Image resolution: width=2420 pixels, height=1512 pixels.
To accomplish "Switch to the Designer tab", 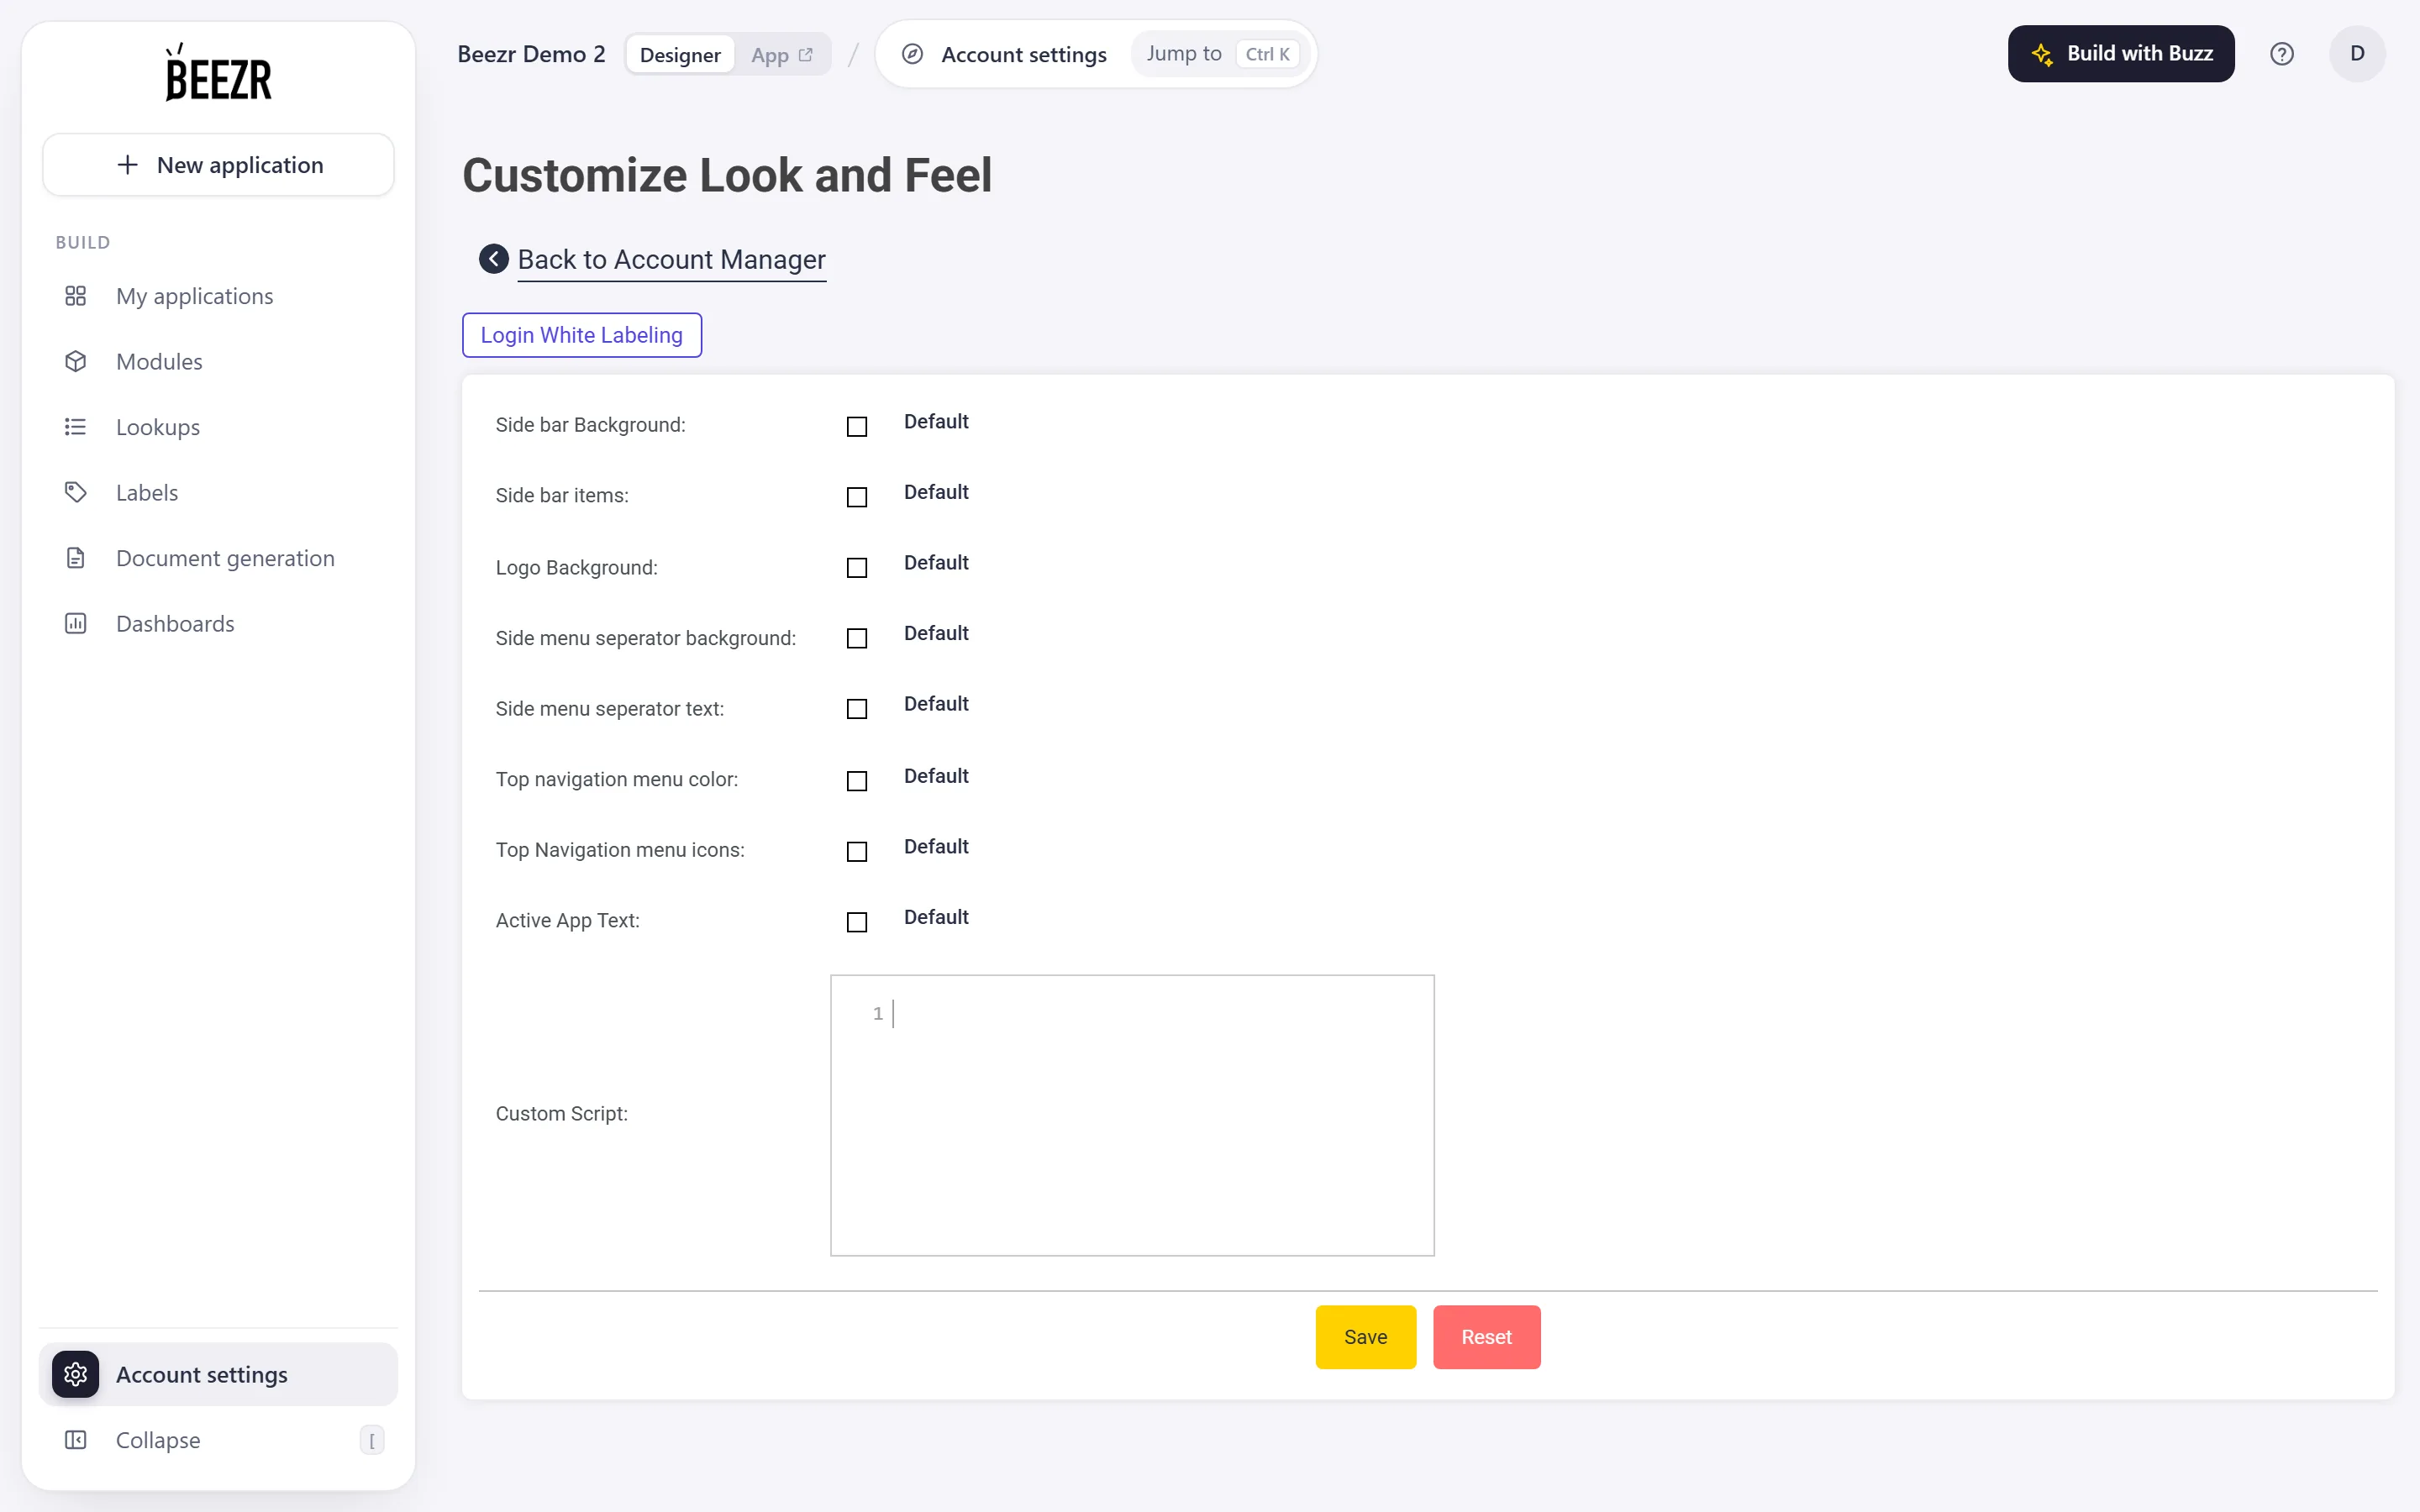I will pyautogui.click(x=680, y=55).
